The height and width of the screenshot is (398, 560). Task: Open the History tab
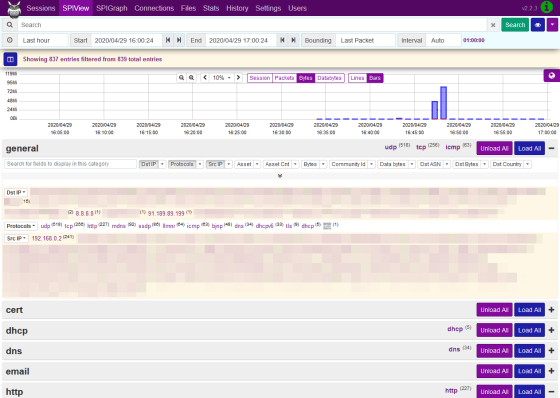(237, 8)
